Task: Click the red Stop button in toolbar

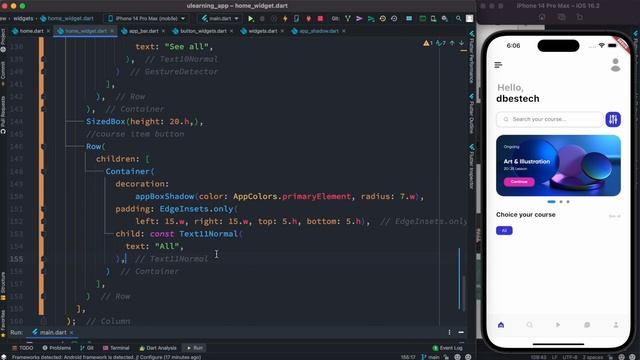Action: (320, 18)
